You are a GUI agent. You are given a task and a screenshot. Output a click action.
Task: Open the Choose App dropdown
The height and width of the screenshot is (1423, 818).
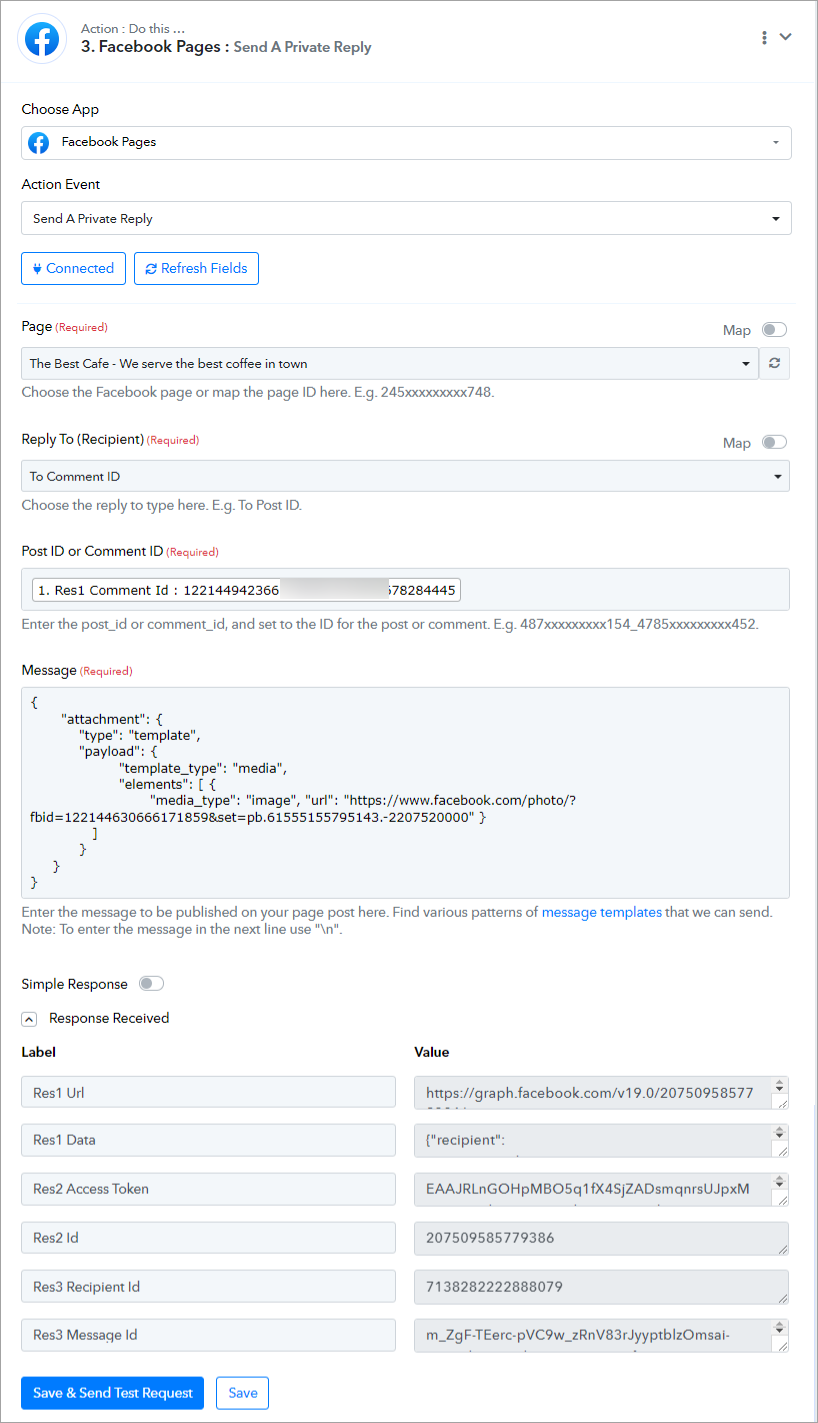coord(406,143)
